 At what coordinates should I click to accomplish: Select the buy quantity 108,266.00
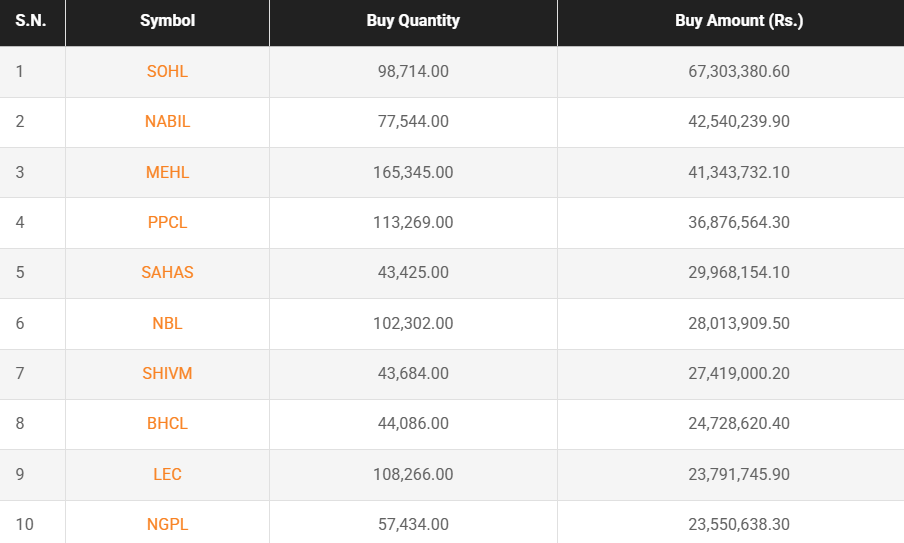coord(413,474)
